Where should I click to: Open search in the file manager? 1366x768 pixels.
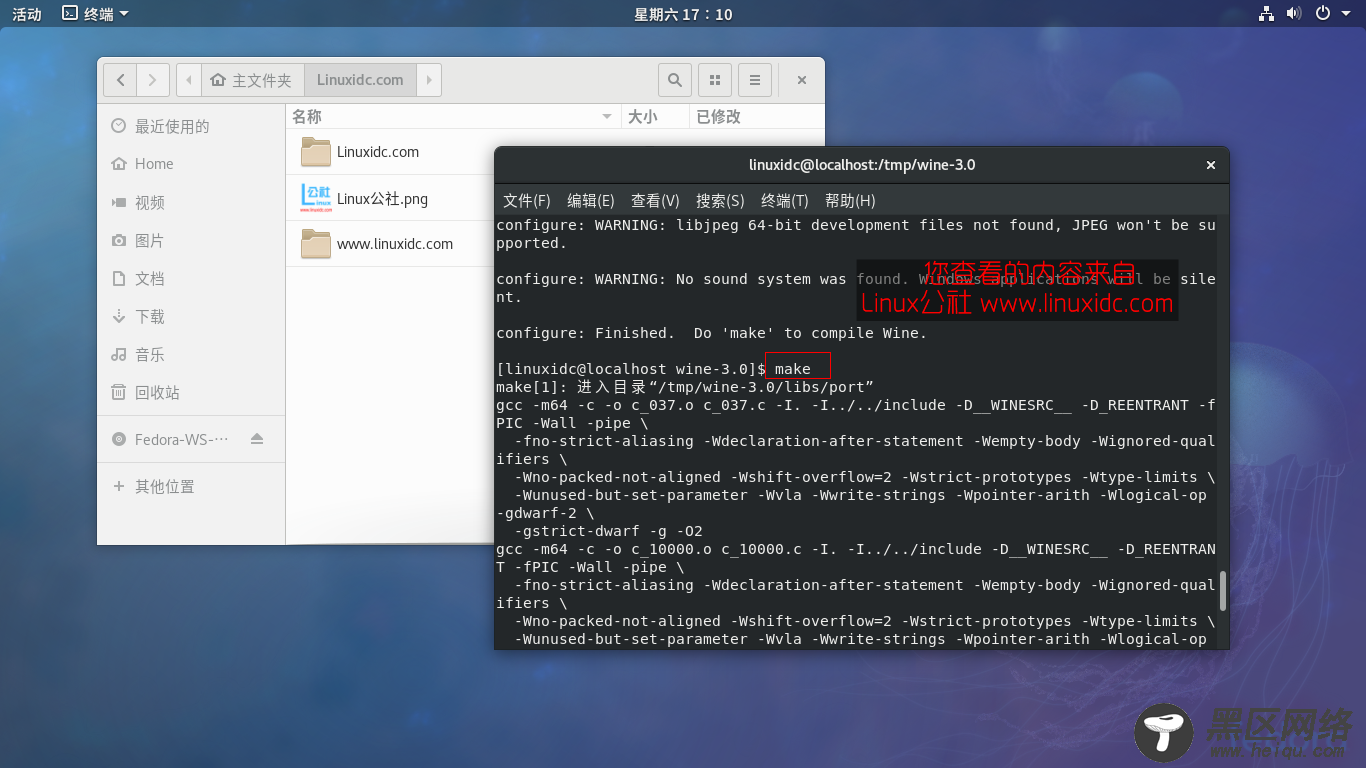click(x=675, y=80)
